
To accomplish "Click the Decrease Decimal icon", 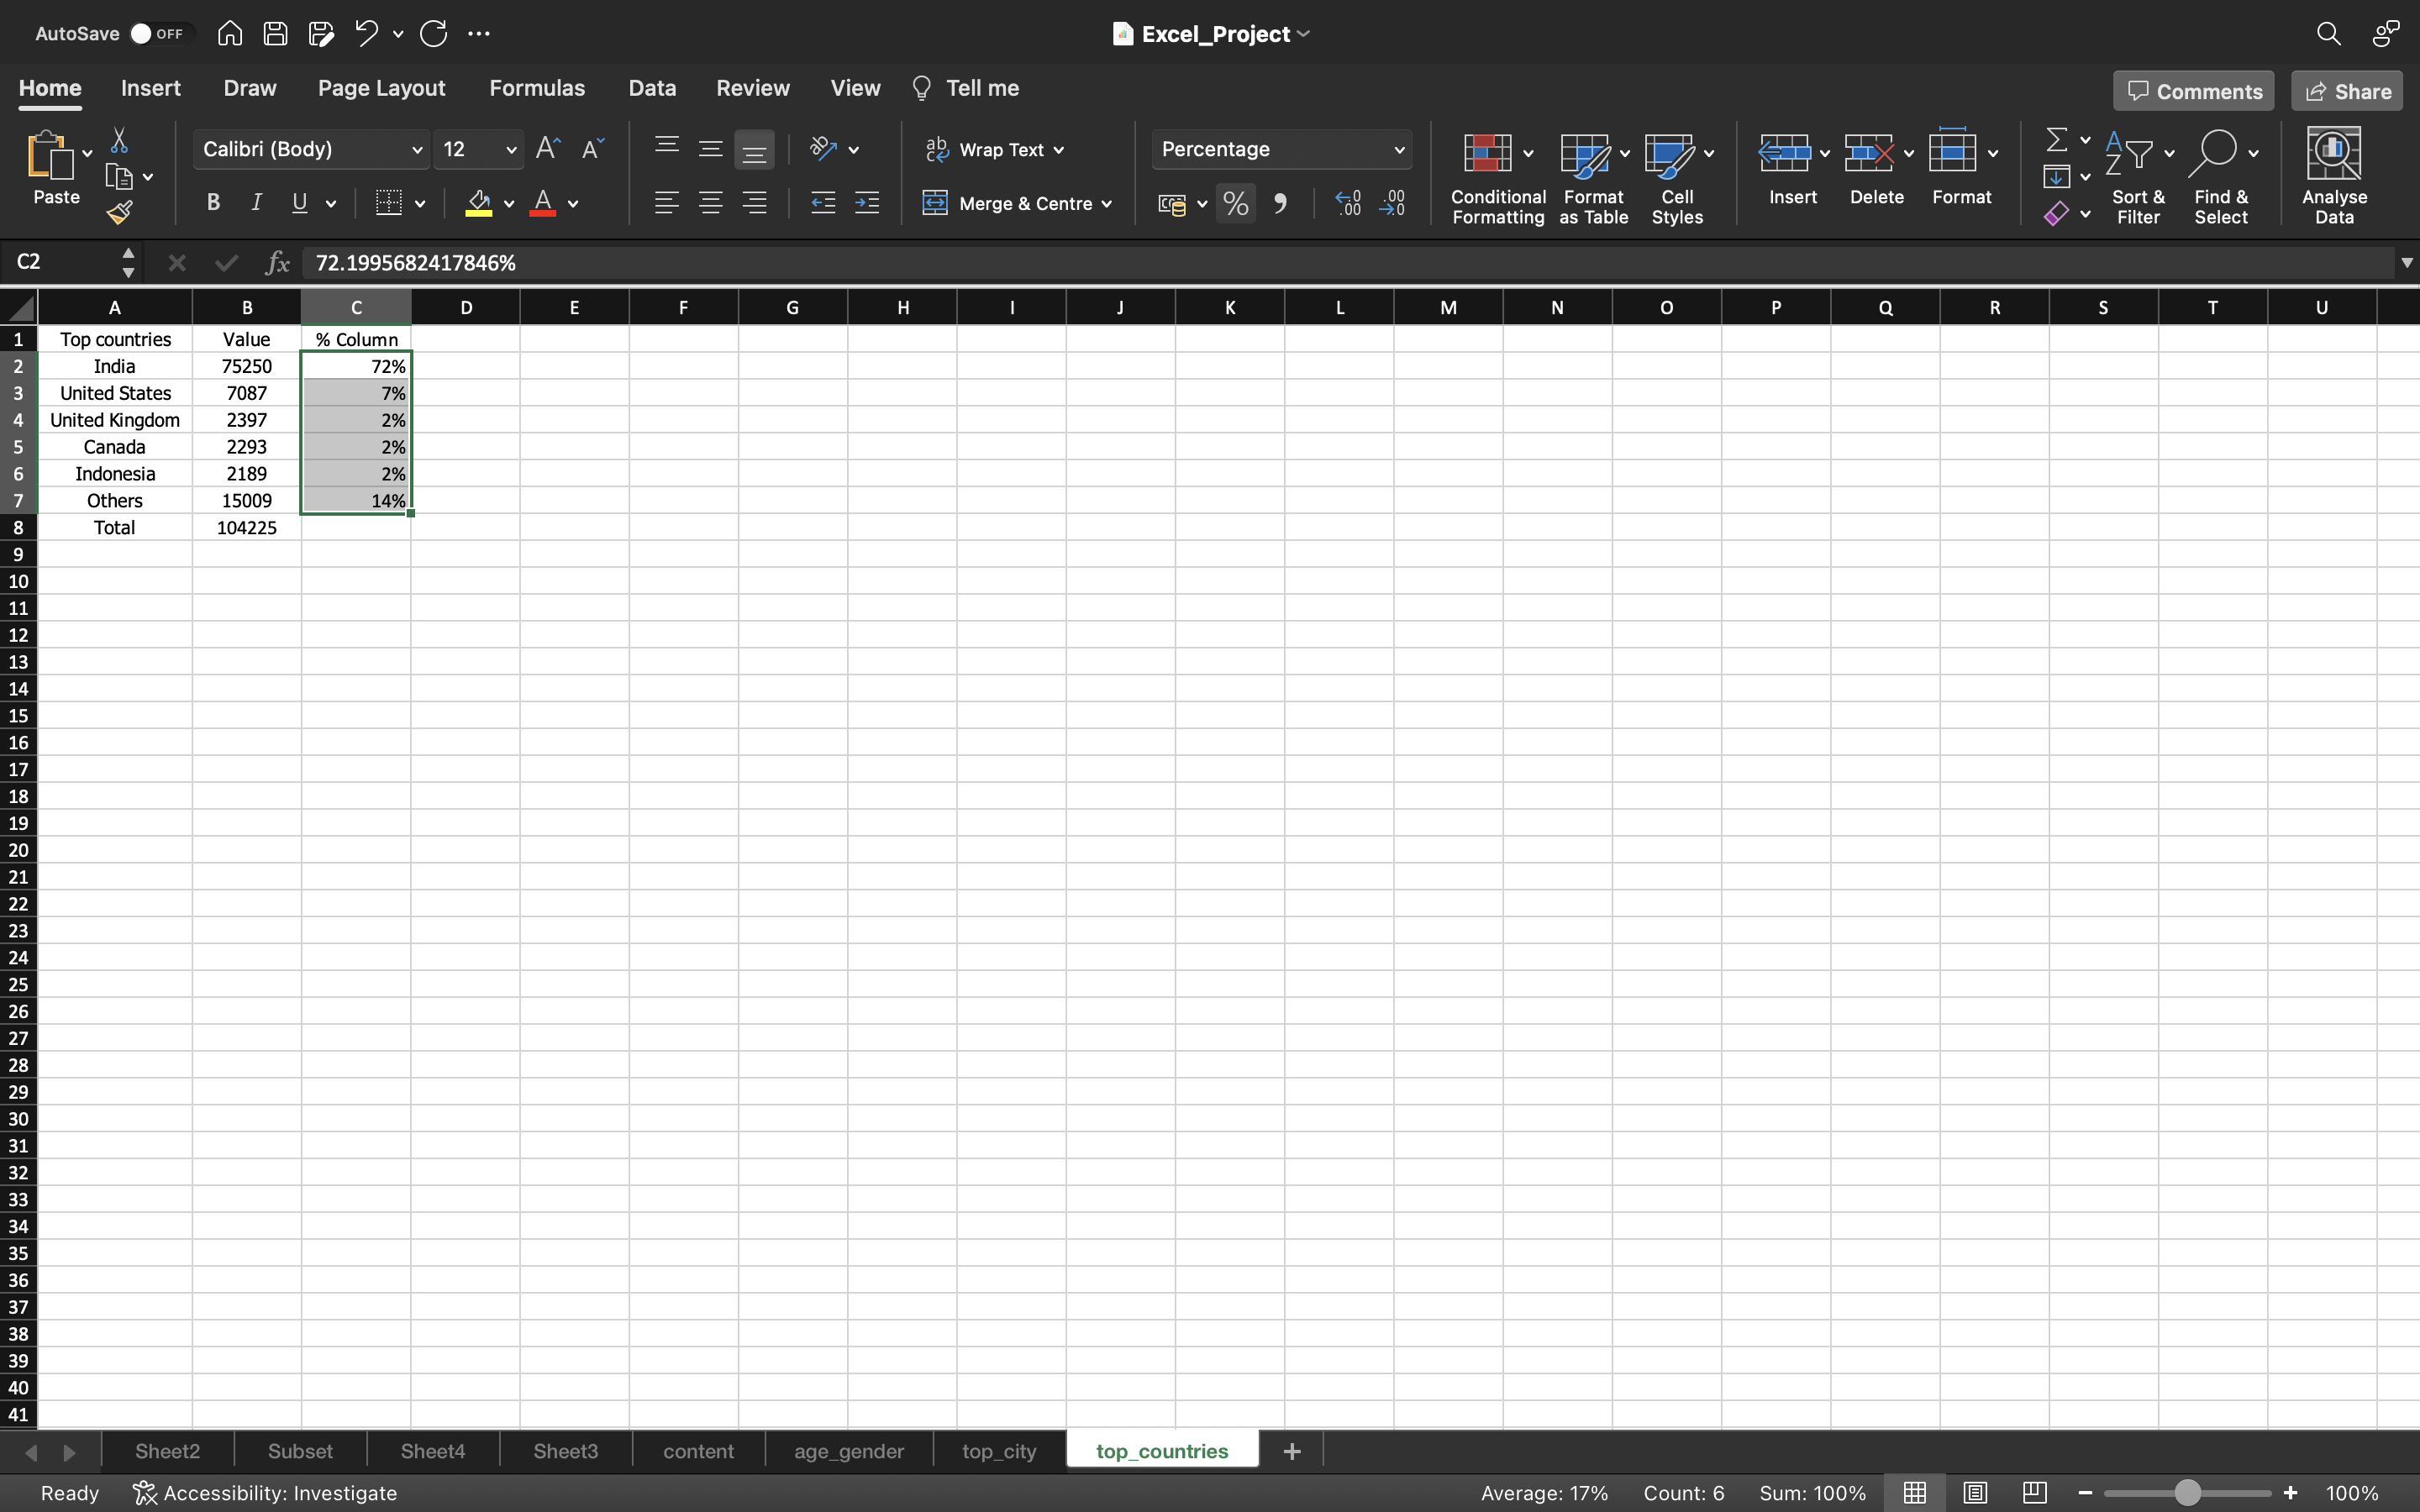I will [1392, 204].
